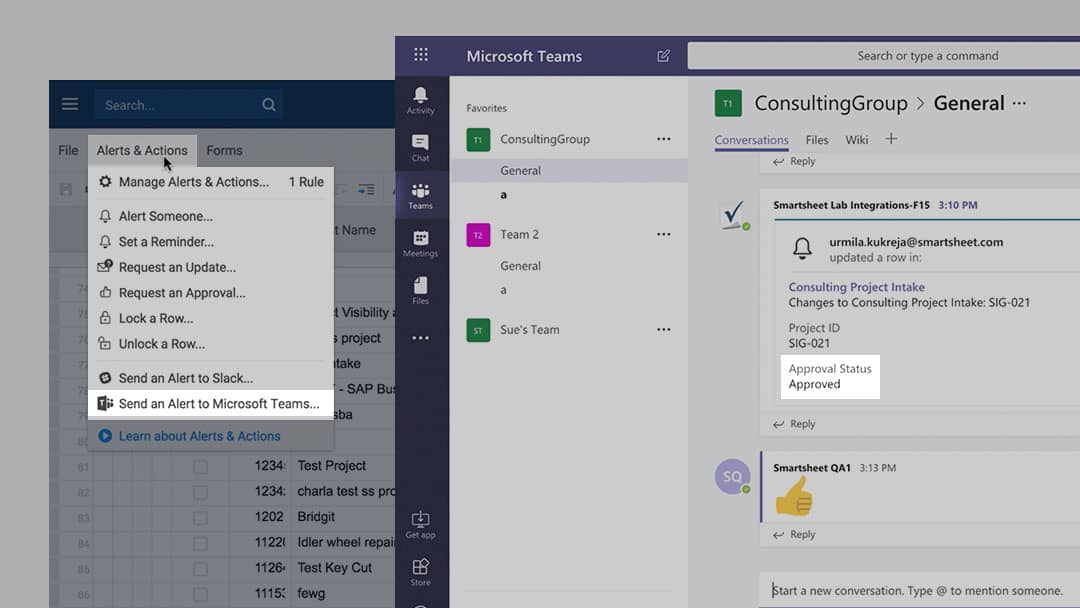1080x608 pixels.
Task: Add a new tab with plus icon
Action: click(891, 138)
